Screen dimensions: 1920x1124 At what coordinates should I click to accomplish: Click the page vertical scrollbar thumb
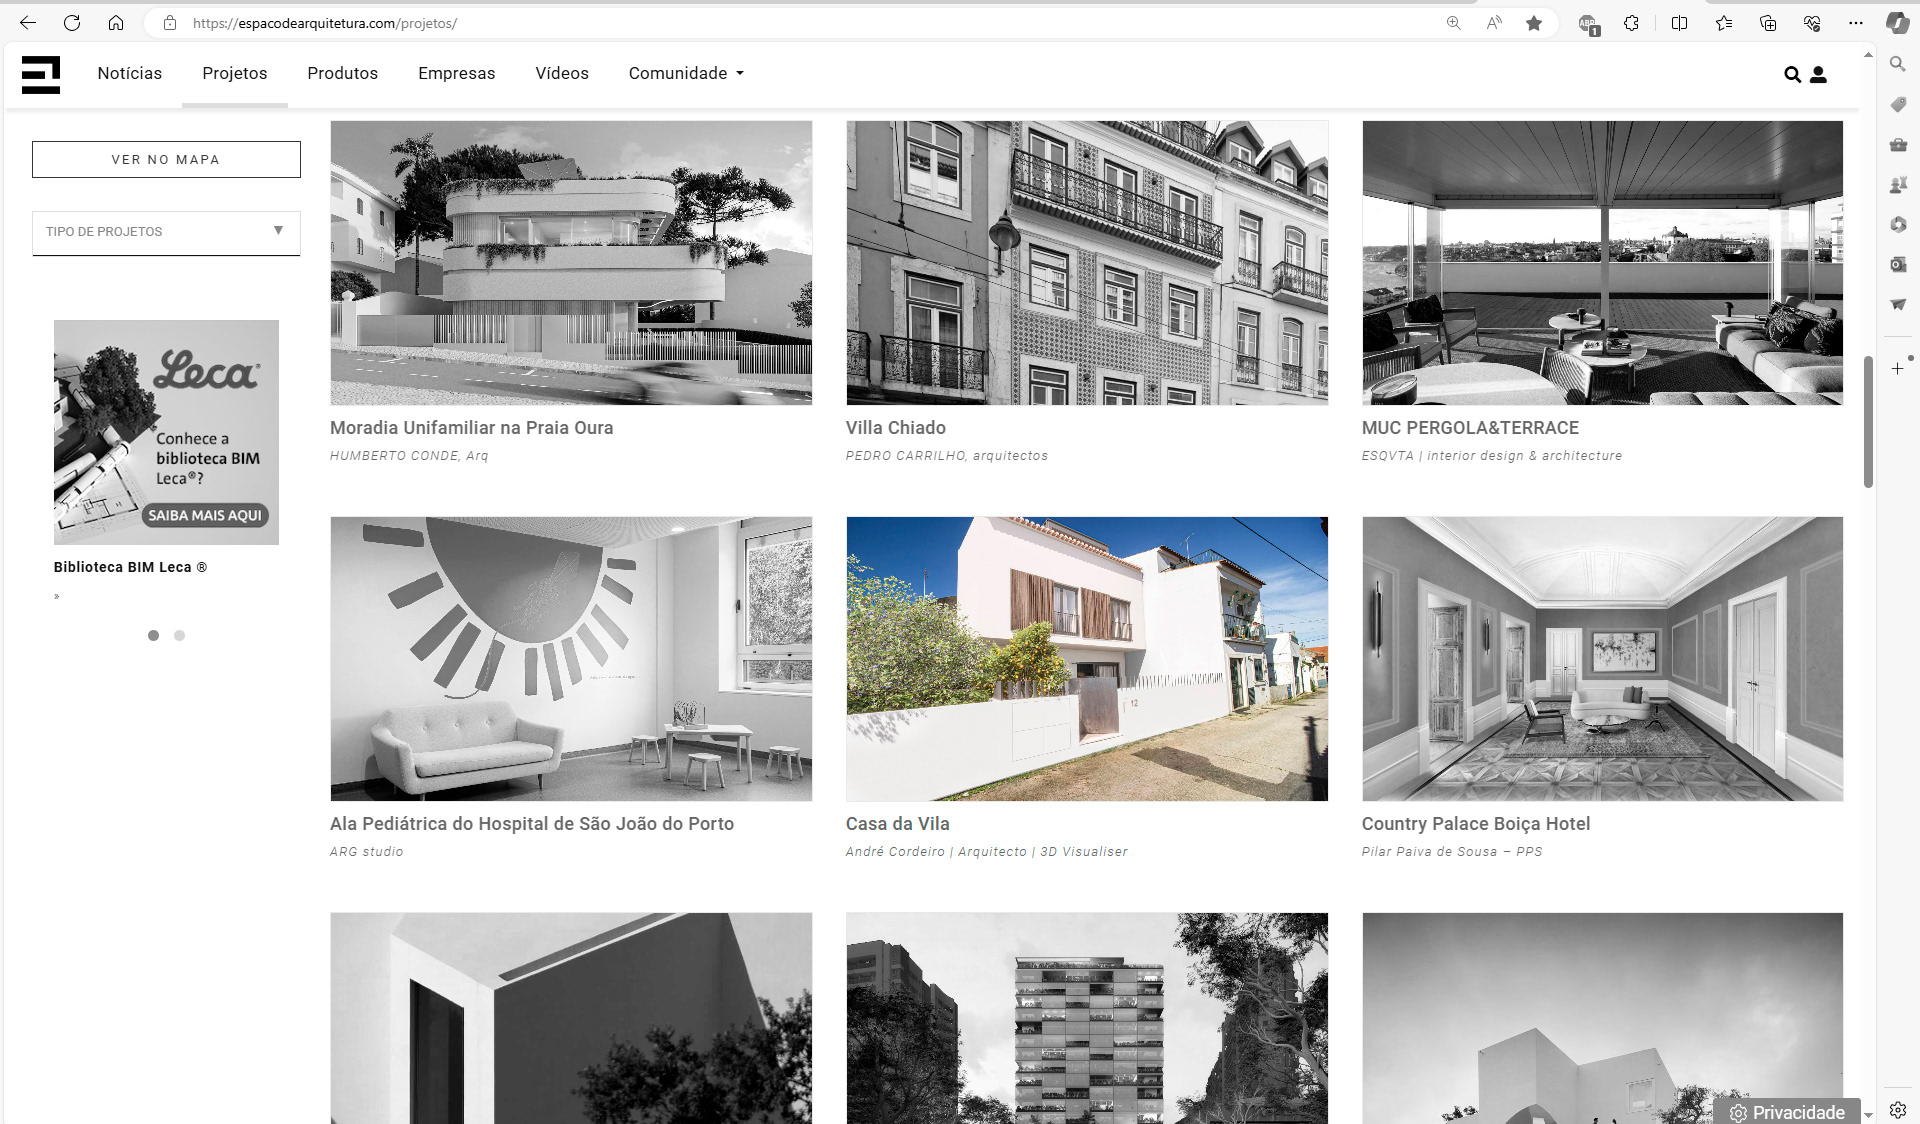1867,420
